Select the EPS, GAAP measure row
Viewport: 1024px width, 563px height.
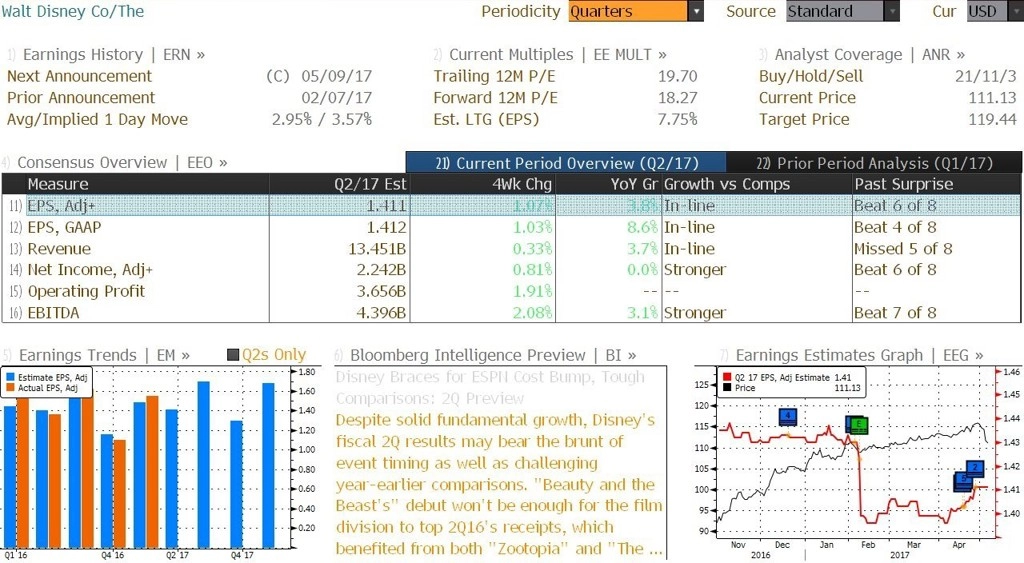(x=511, y=227)
